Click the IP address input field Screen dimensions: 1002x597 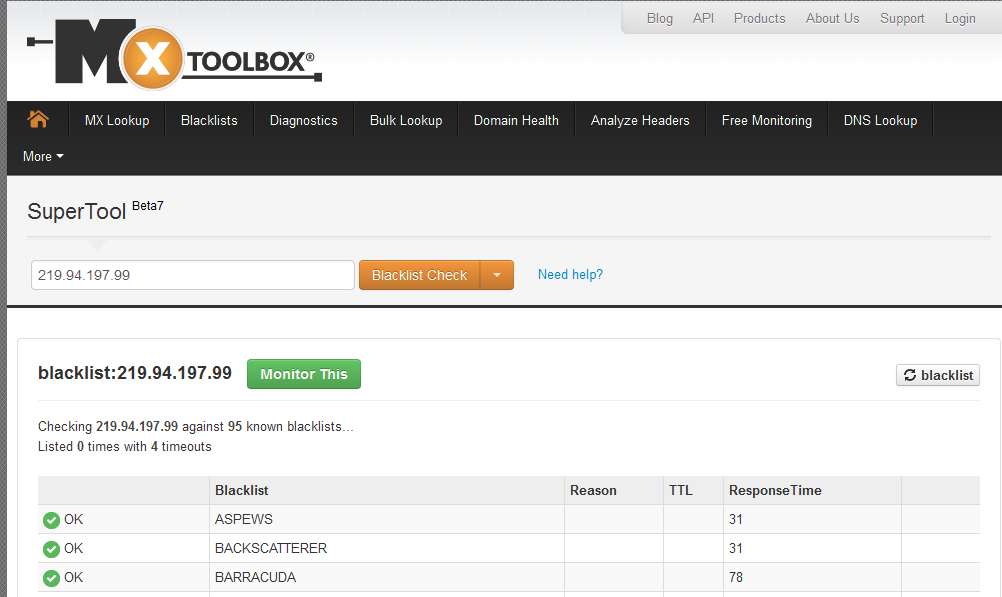(x=192, y=275)
